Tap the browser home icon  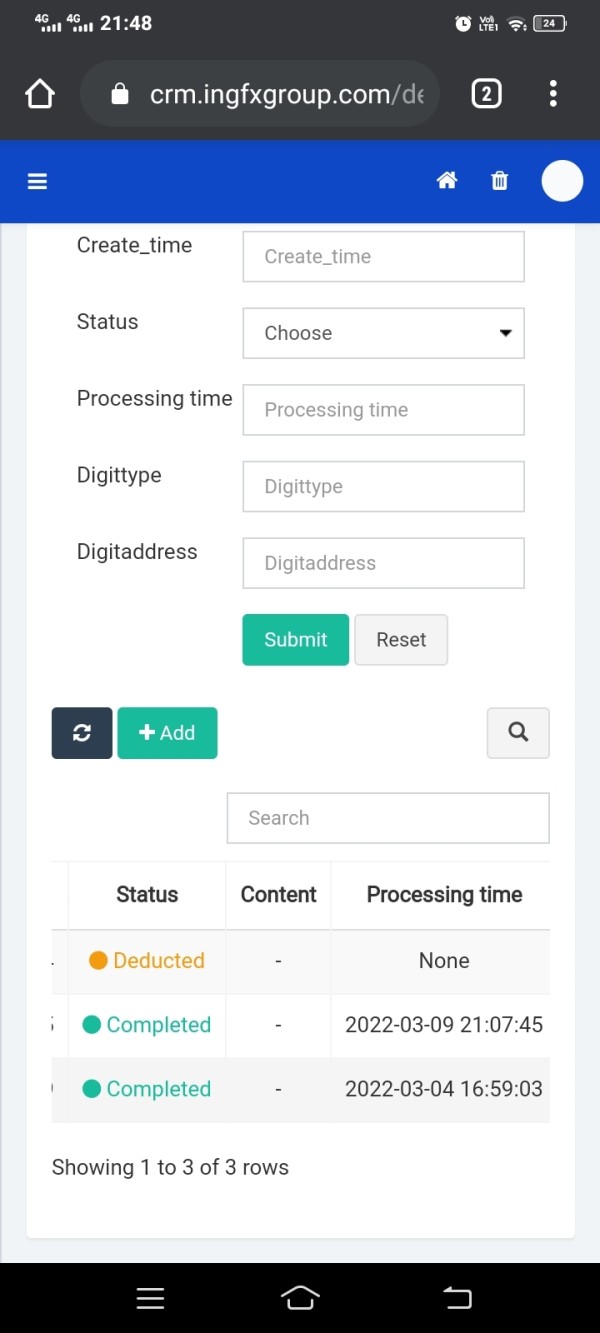coord(40,94)
